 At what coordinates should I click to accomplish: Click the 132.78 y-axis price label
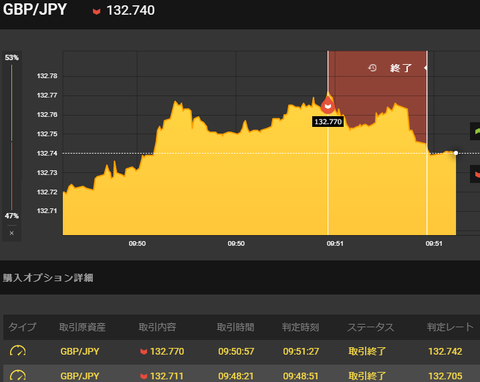[x=47, y=76]
